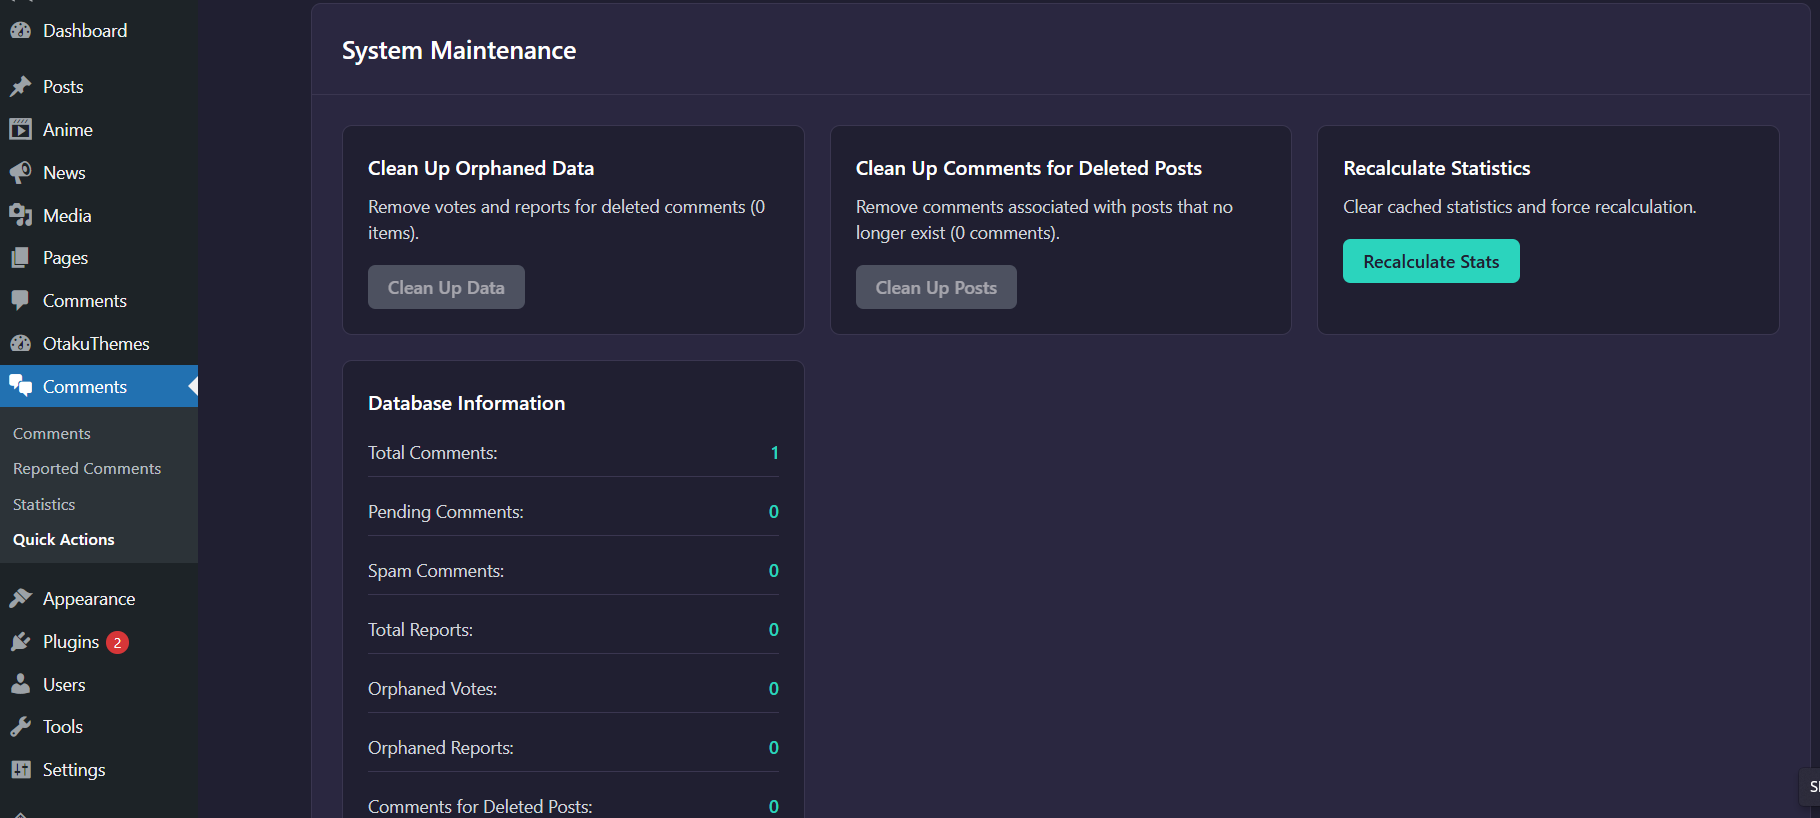Open Anime via its film icon

coord(20,130)
